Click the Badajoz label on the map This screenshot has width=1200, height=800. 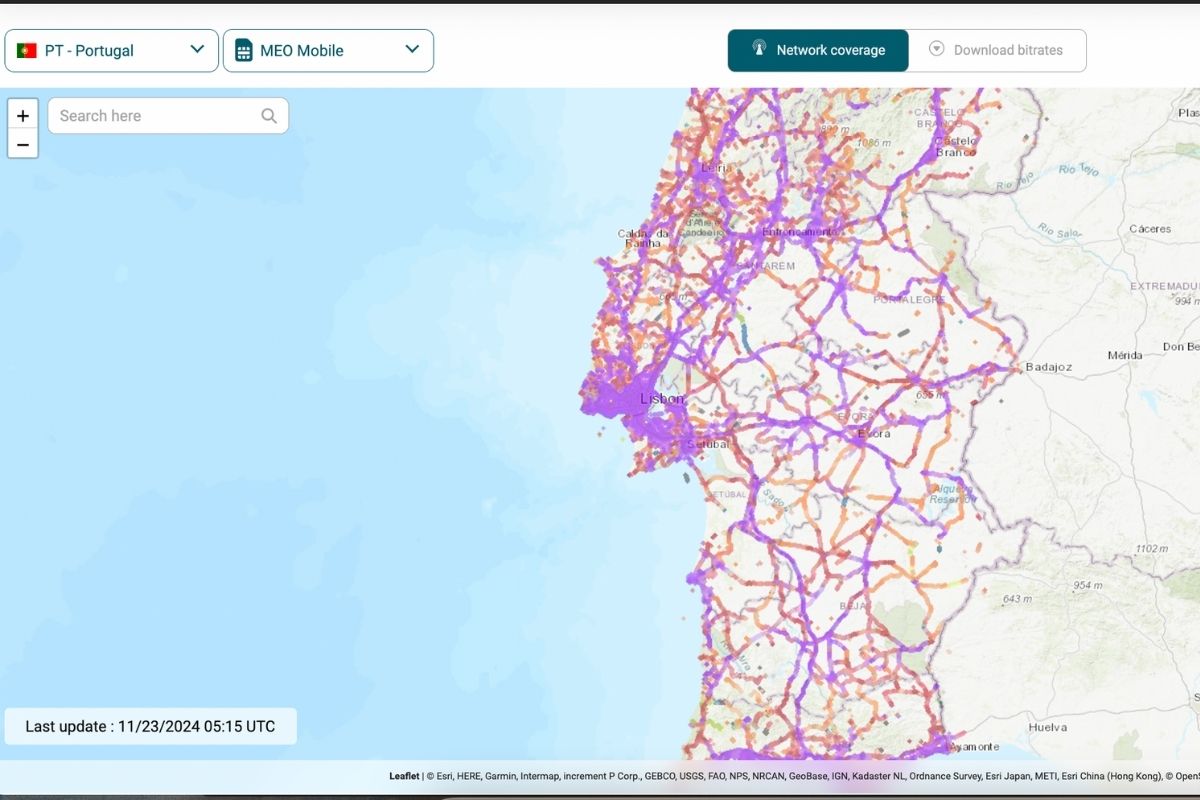point(1051,367)
